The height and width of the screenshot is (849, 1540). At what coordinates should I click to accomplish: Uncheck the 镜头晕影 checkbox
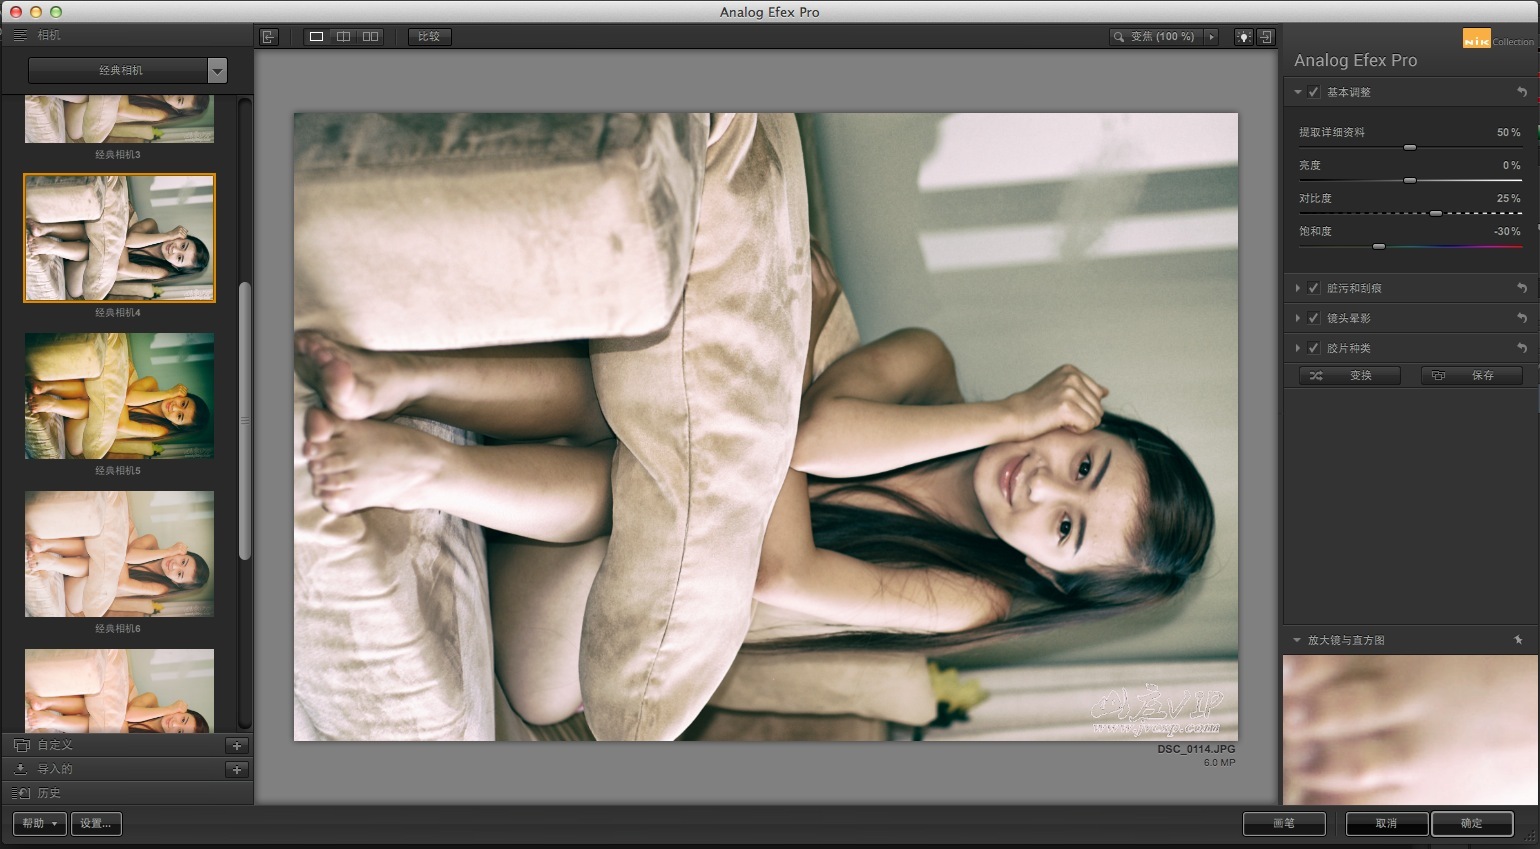1314,318
